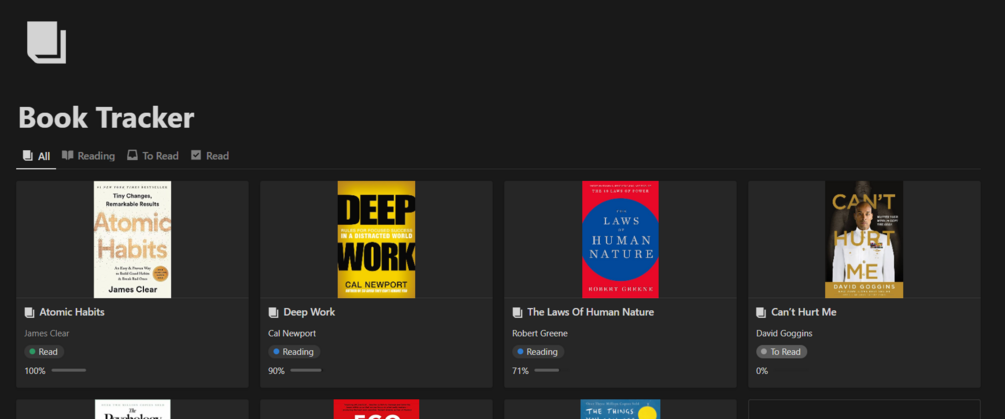Click the author text Robert Greene
The image size is (1005, 419).
[x=540, y=333]
